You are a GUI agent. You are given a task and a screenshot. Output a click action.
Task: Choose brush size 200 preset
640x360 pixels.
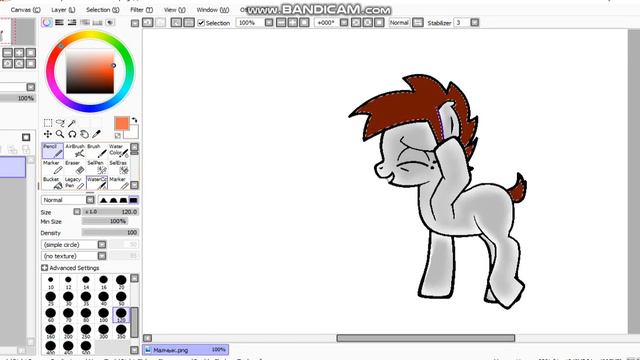click(x=68, y=331)
